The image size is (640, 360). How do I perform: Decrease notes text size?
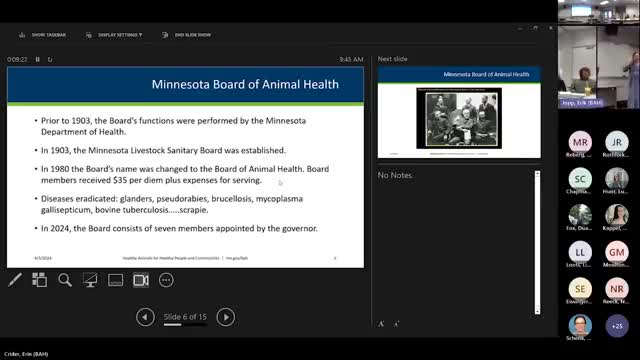pos(396,324)
